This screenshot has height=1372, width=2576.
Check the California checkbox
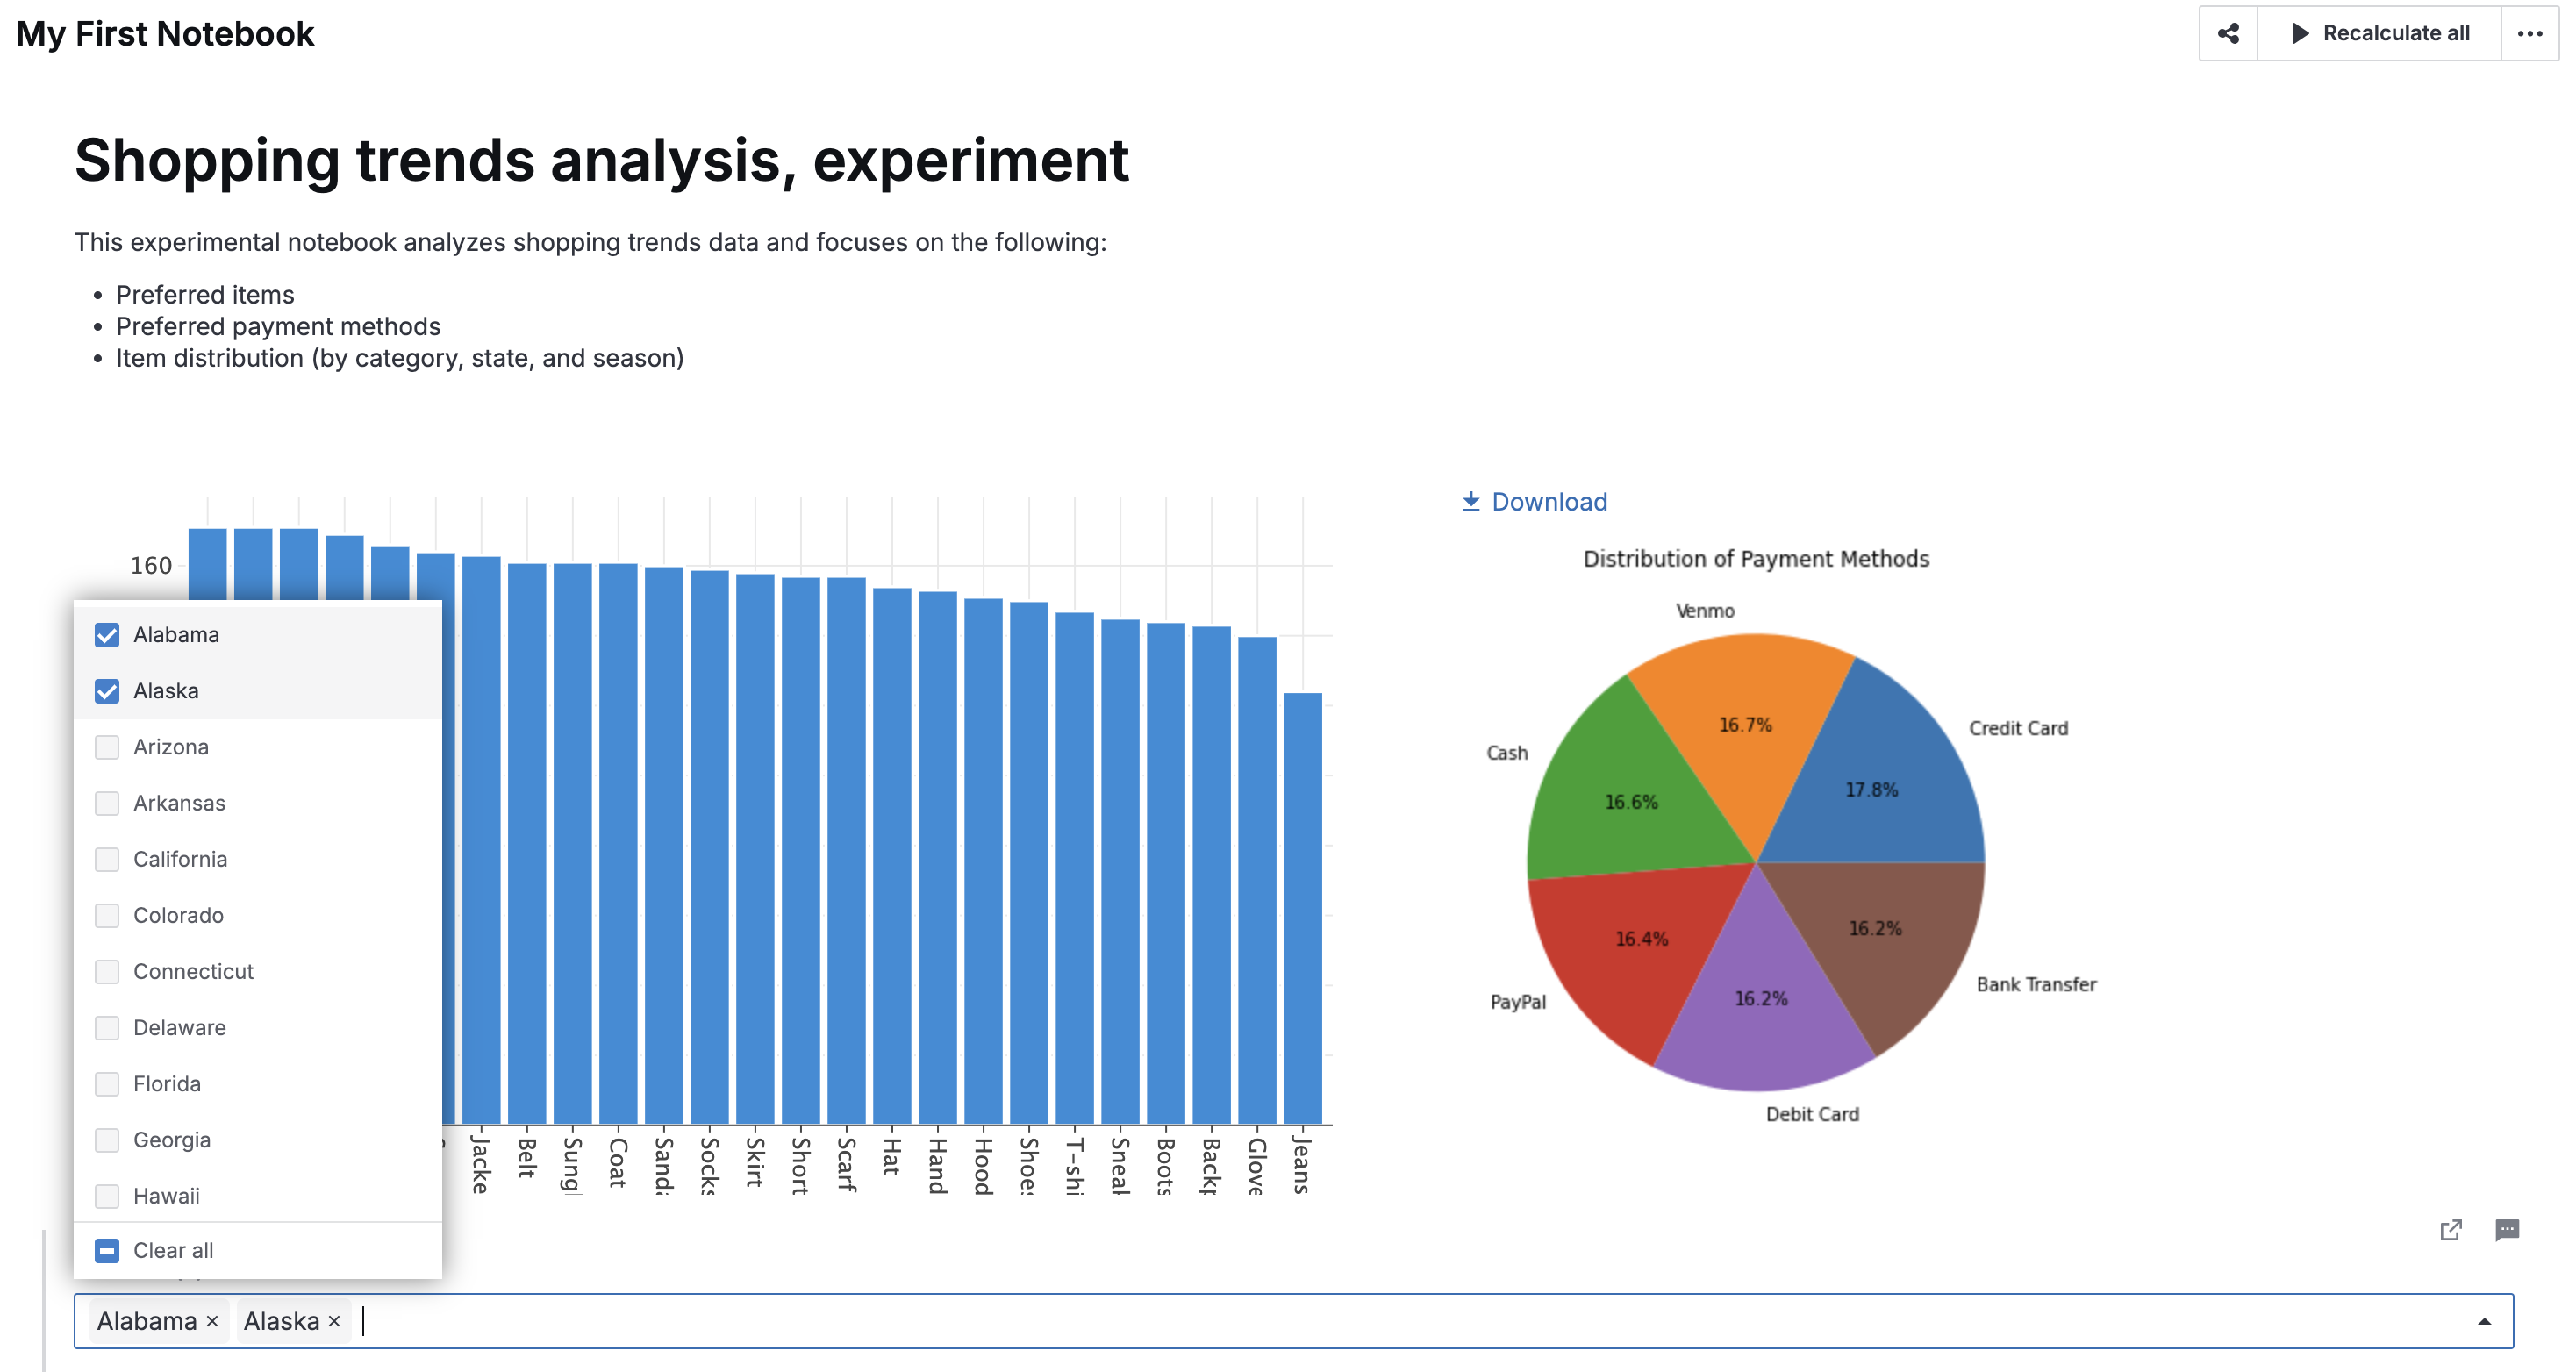(x=106, y=859)
